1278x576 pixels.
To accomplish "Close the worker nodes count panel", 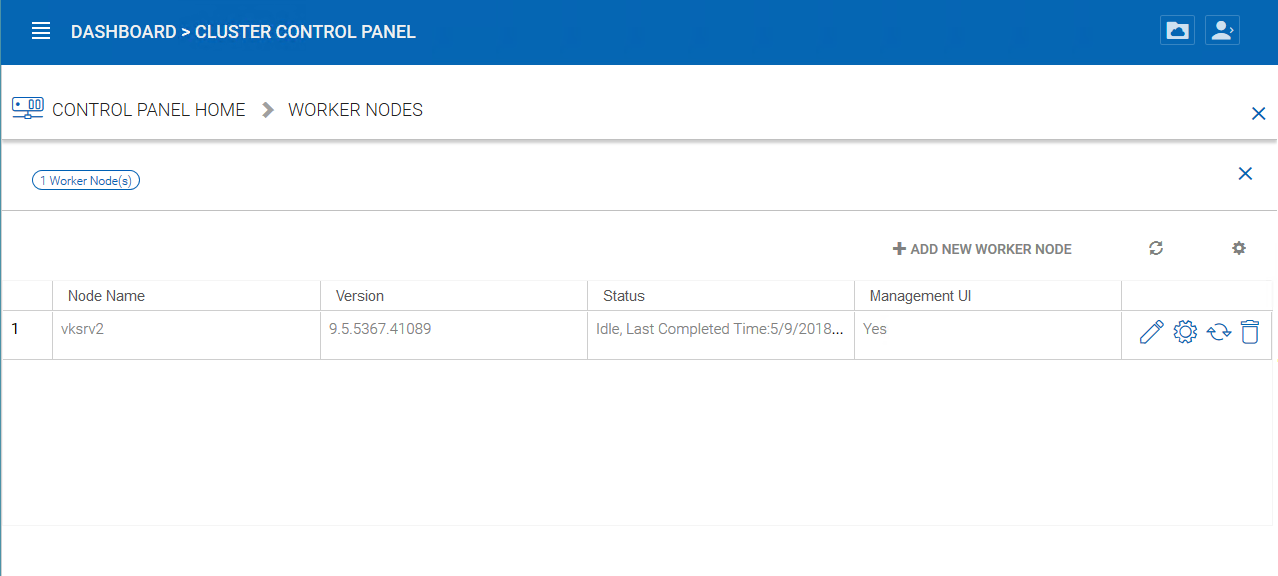I will click(x=1245, y=174).
